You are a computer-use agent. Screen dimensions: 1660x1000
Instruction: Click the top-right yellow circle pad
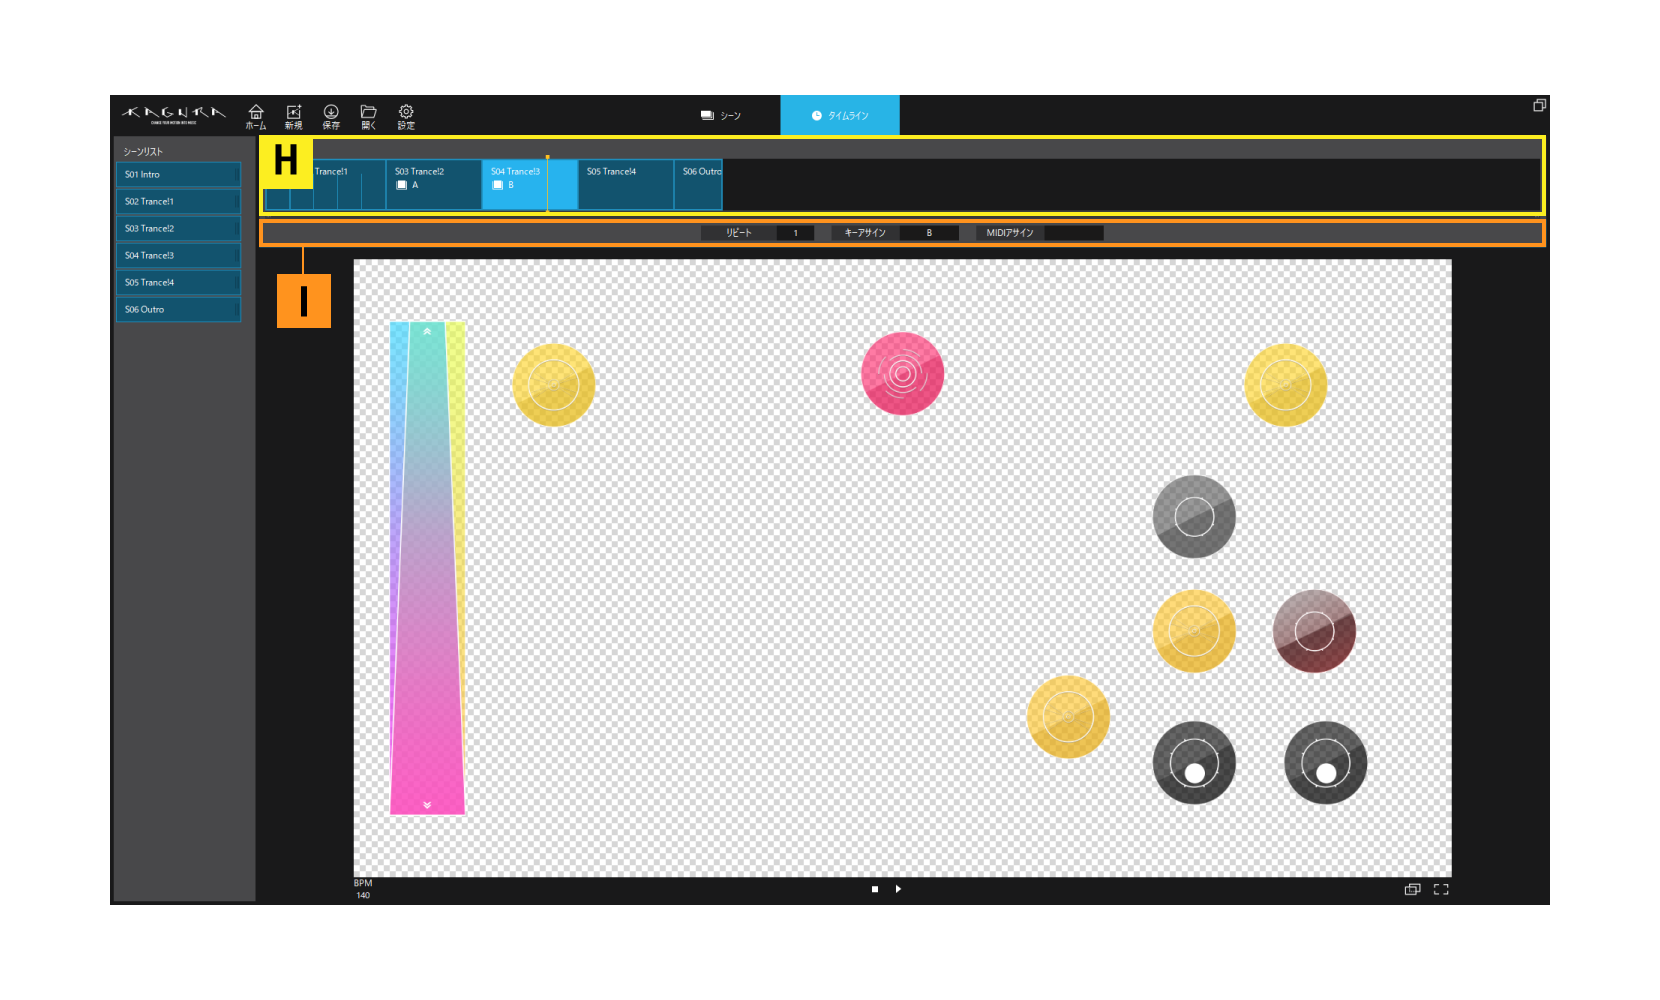pos(1286,385)
